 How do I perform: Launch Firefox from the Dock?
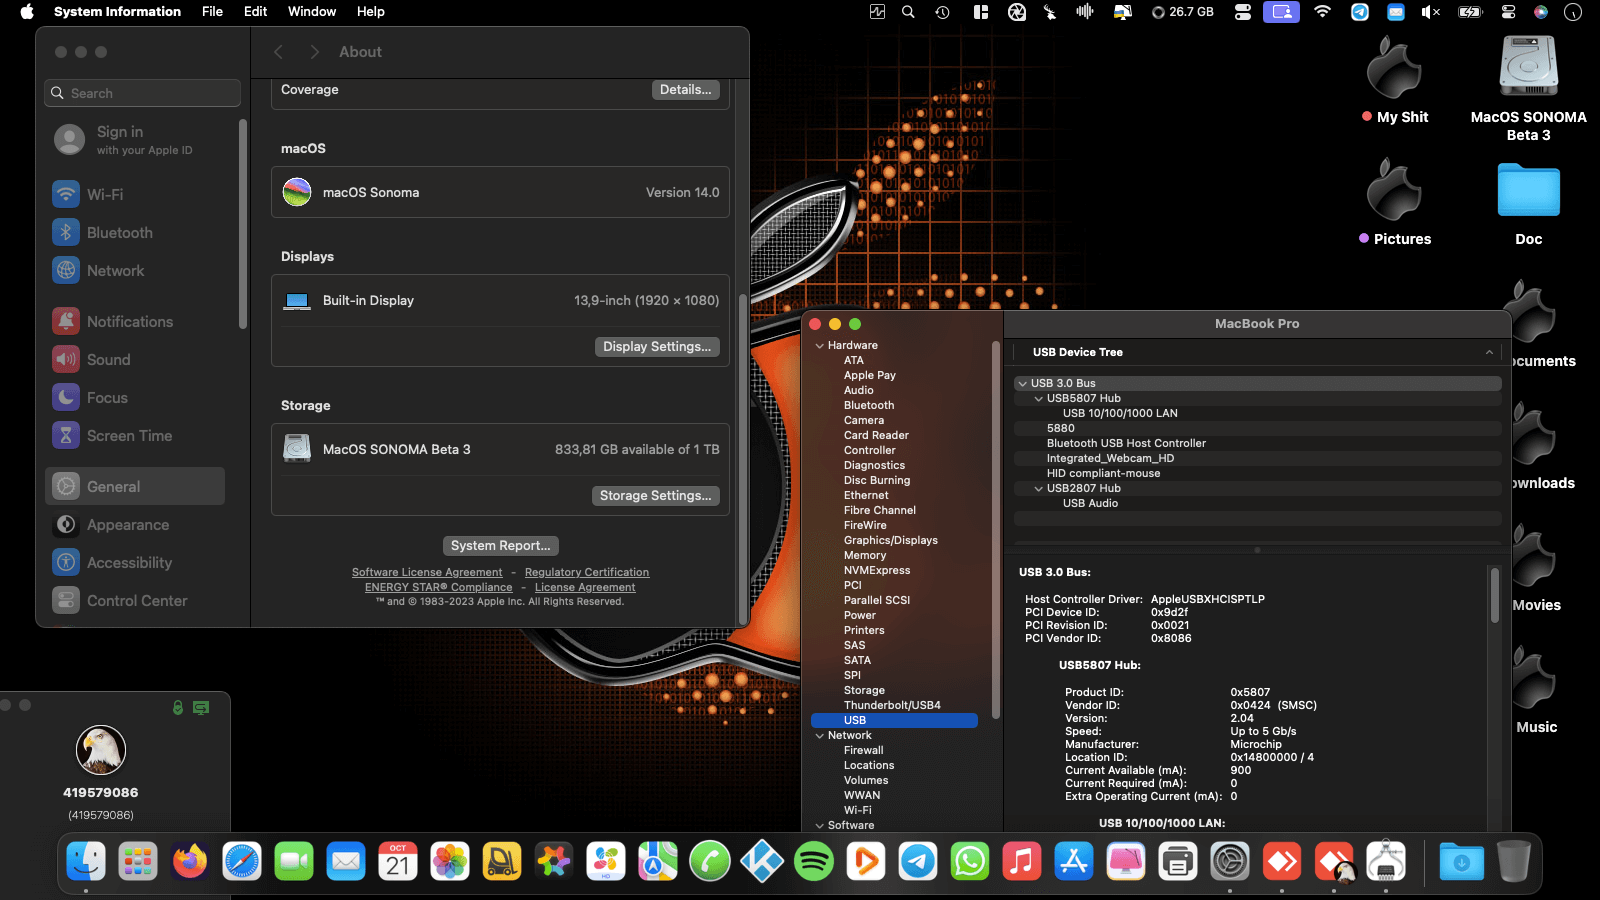point(190,861)
